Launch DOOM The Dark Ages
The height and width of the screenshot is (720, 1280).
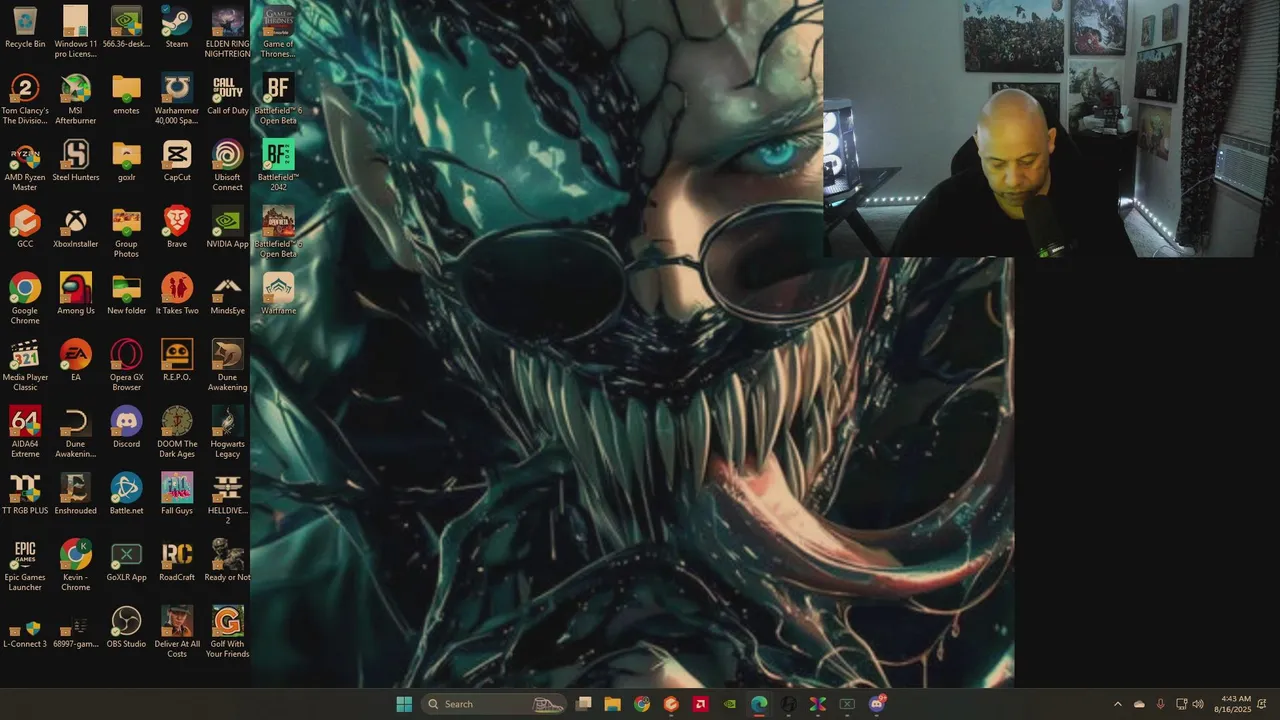tap(177, 433)
